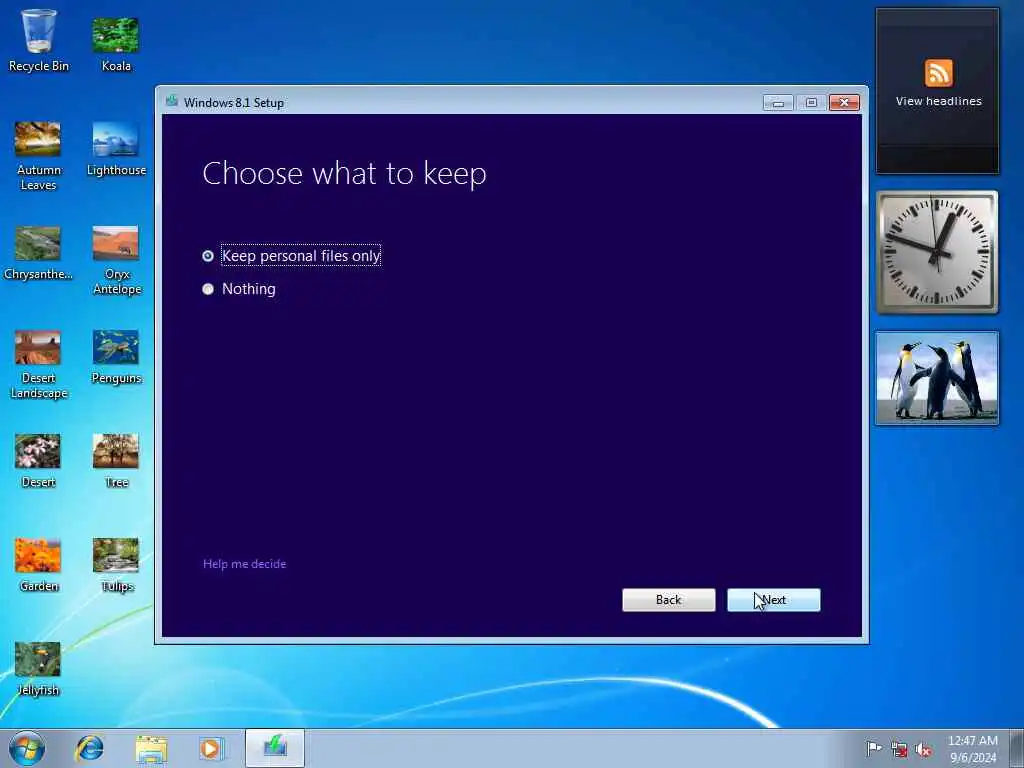Click the RSS feed headlines gadget icon
The height and width of the screenshot is (768, 1024).
point(938,73)
